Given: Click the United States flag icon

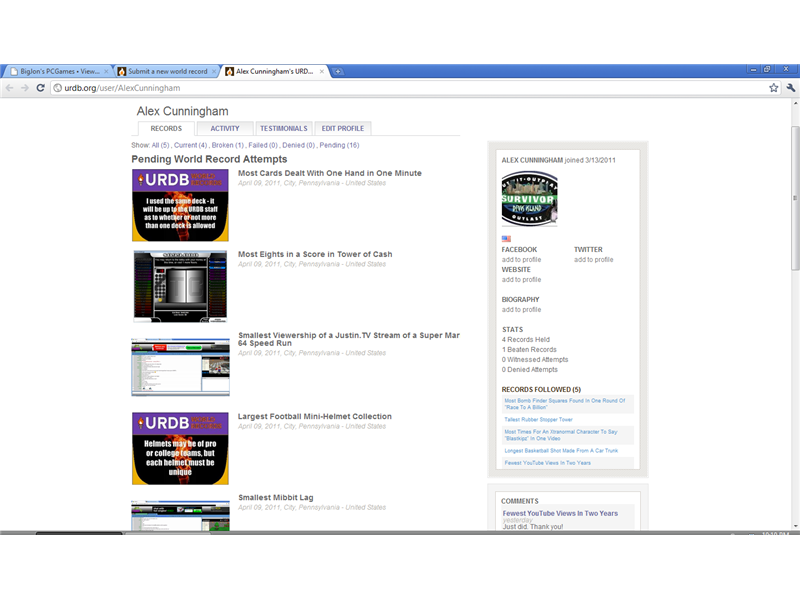Looking at the screenshot, I should click(x=506, y=239).
